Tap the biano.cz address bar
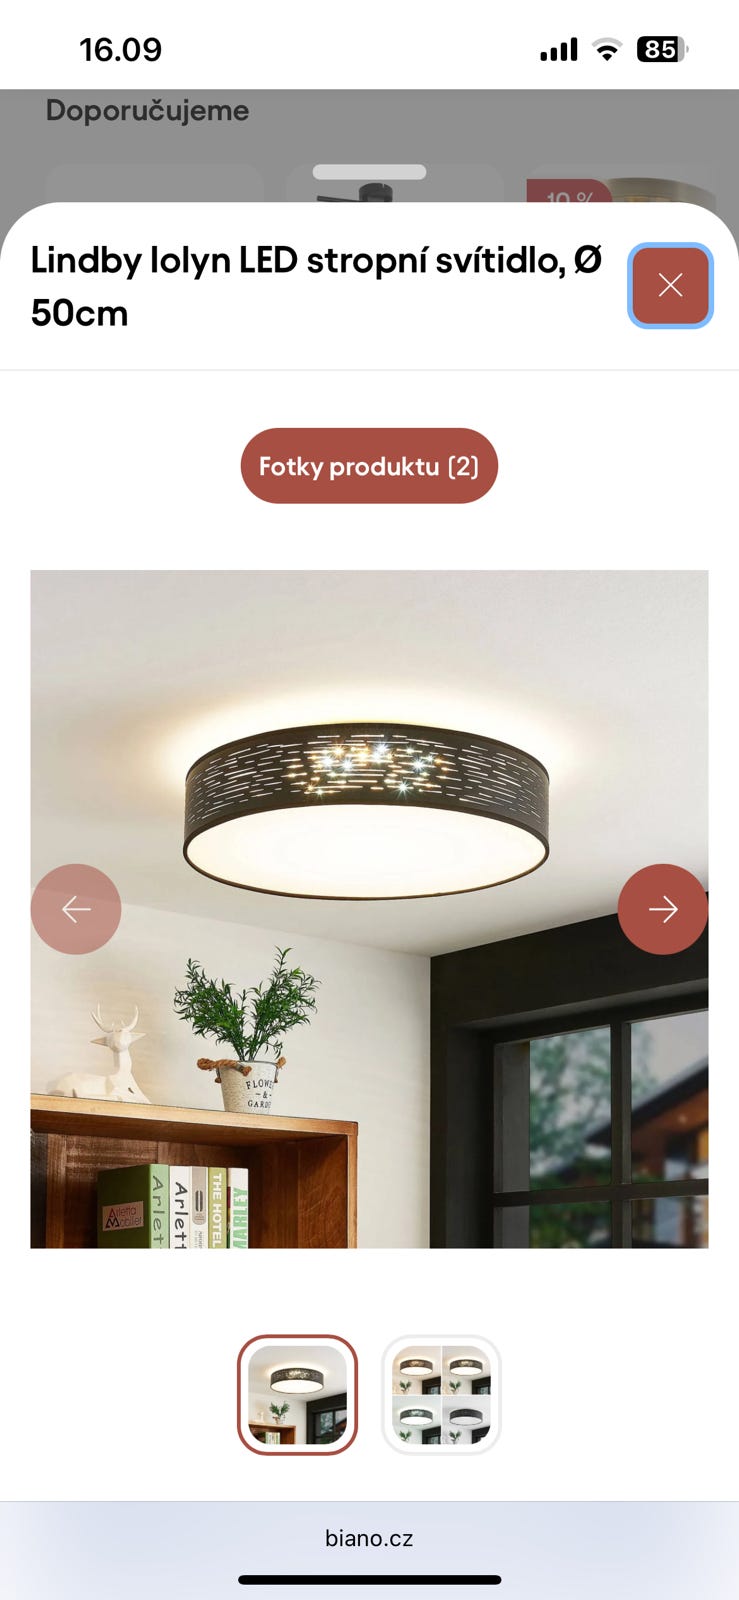Image resolution: width=739 pixels, height=1600 pixels. [369, 1538]
